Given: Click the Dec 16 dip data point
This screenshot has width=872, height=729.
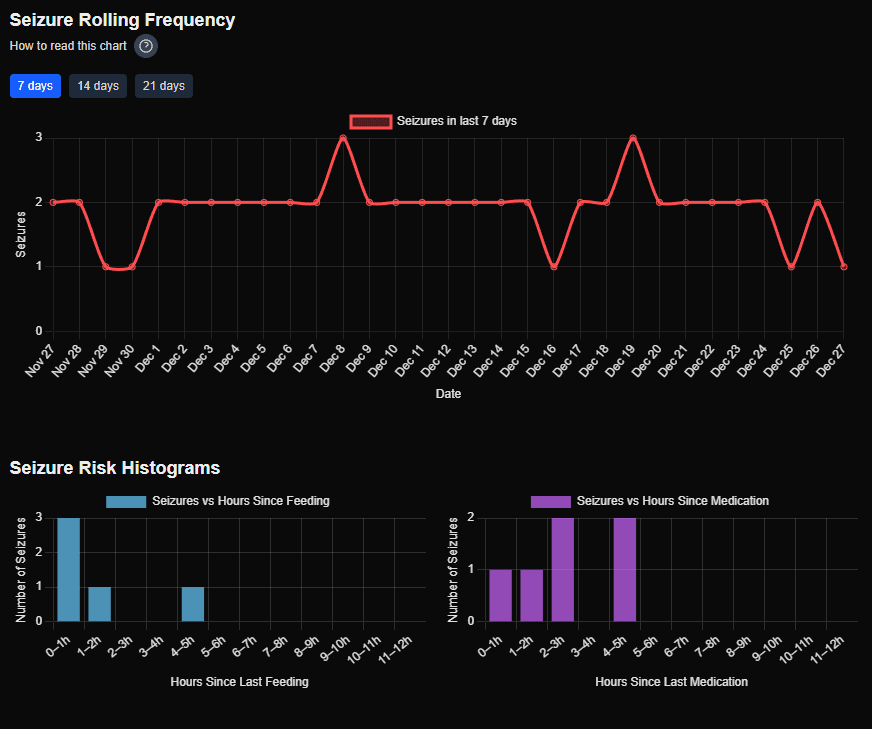Looking at the screenshot, I should pos(552,266).
